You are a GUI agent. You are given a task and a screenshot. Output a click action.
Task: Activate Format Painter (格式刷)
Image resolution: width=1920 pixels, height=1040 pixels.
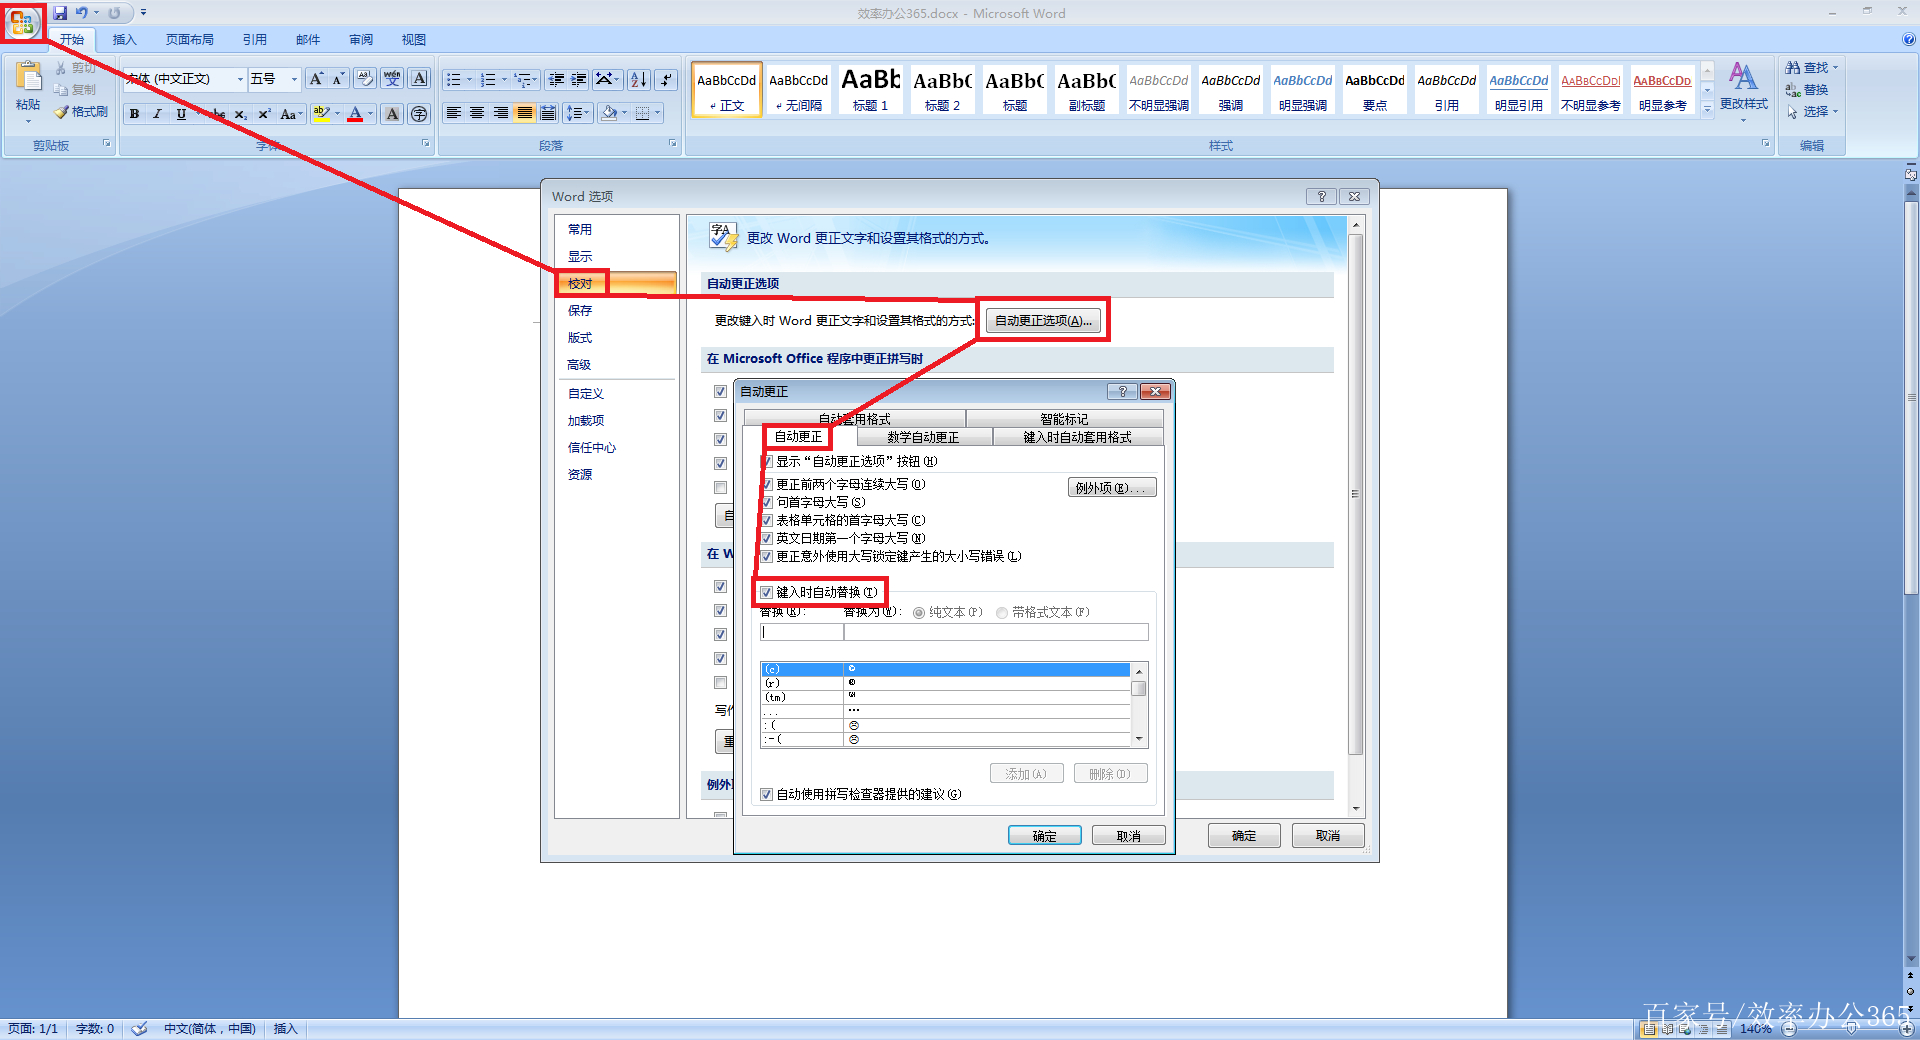pos(81,112)
